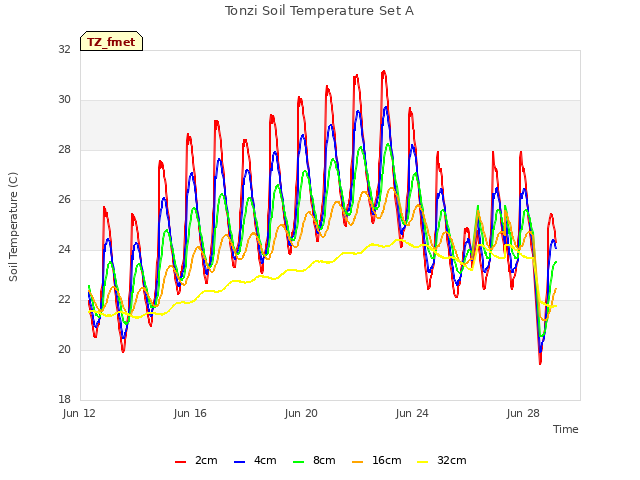
Task: Select the 32cm legend label
Action: (452, 460)
